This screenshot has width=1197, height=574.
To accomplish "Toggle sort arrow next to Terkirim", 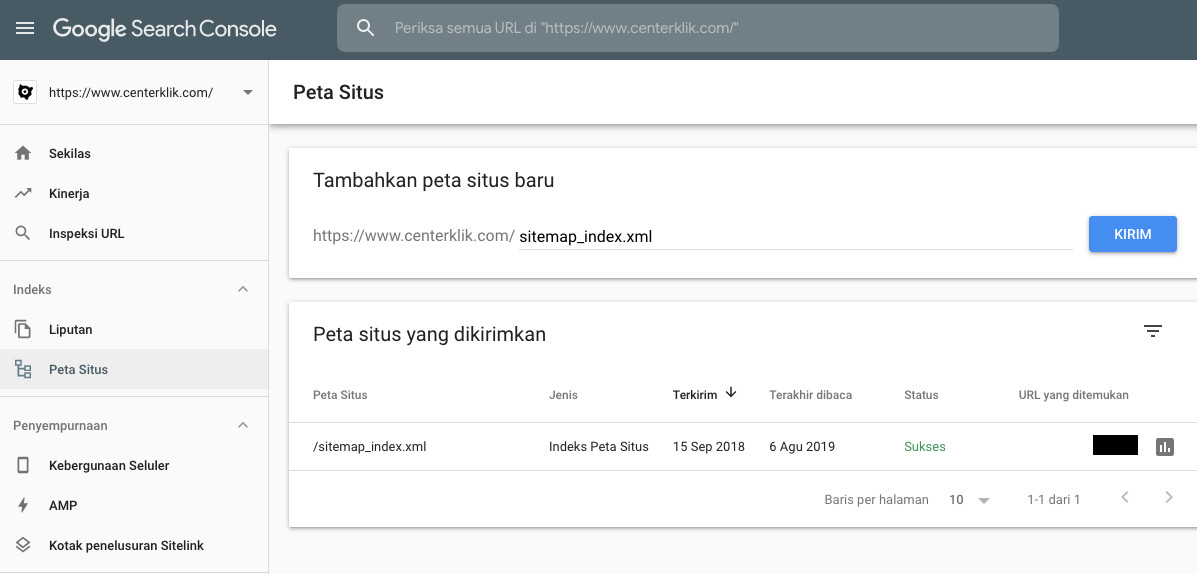I will (x=731, y=392).
